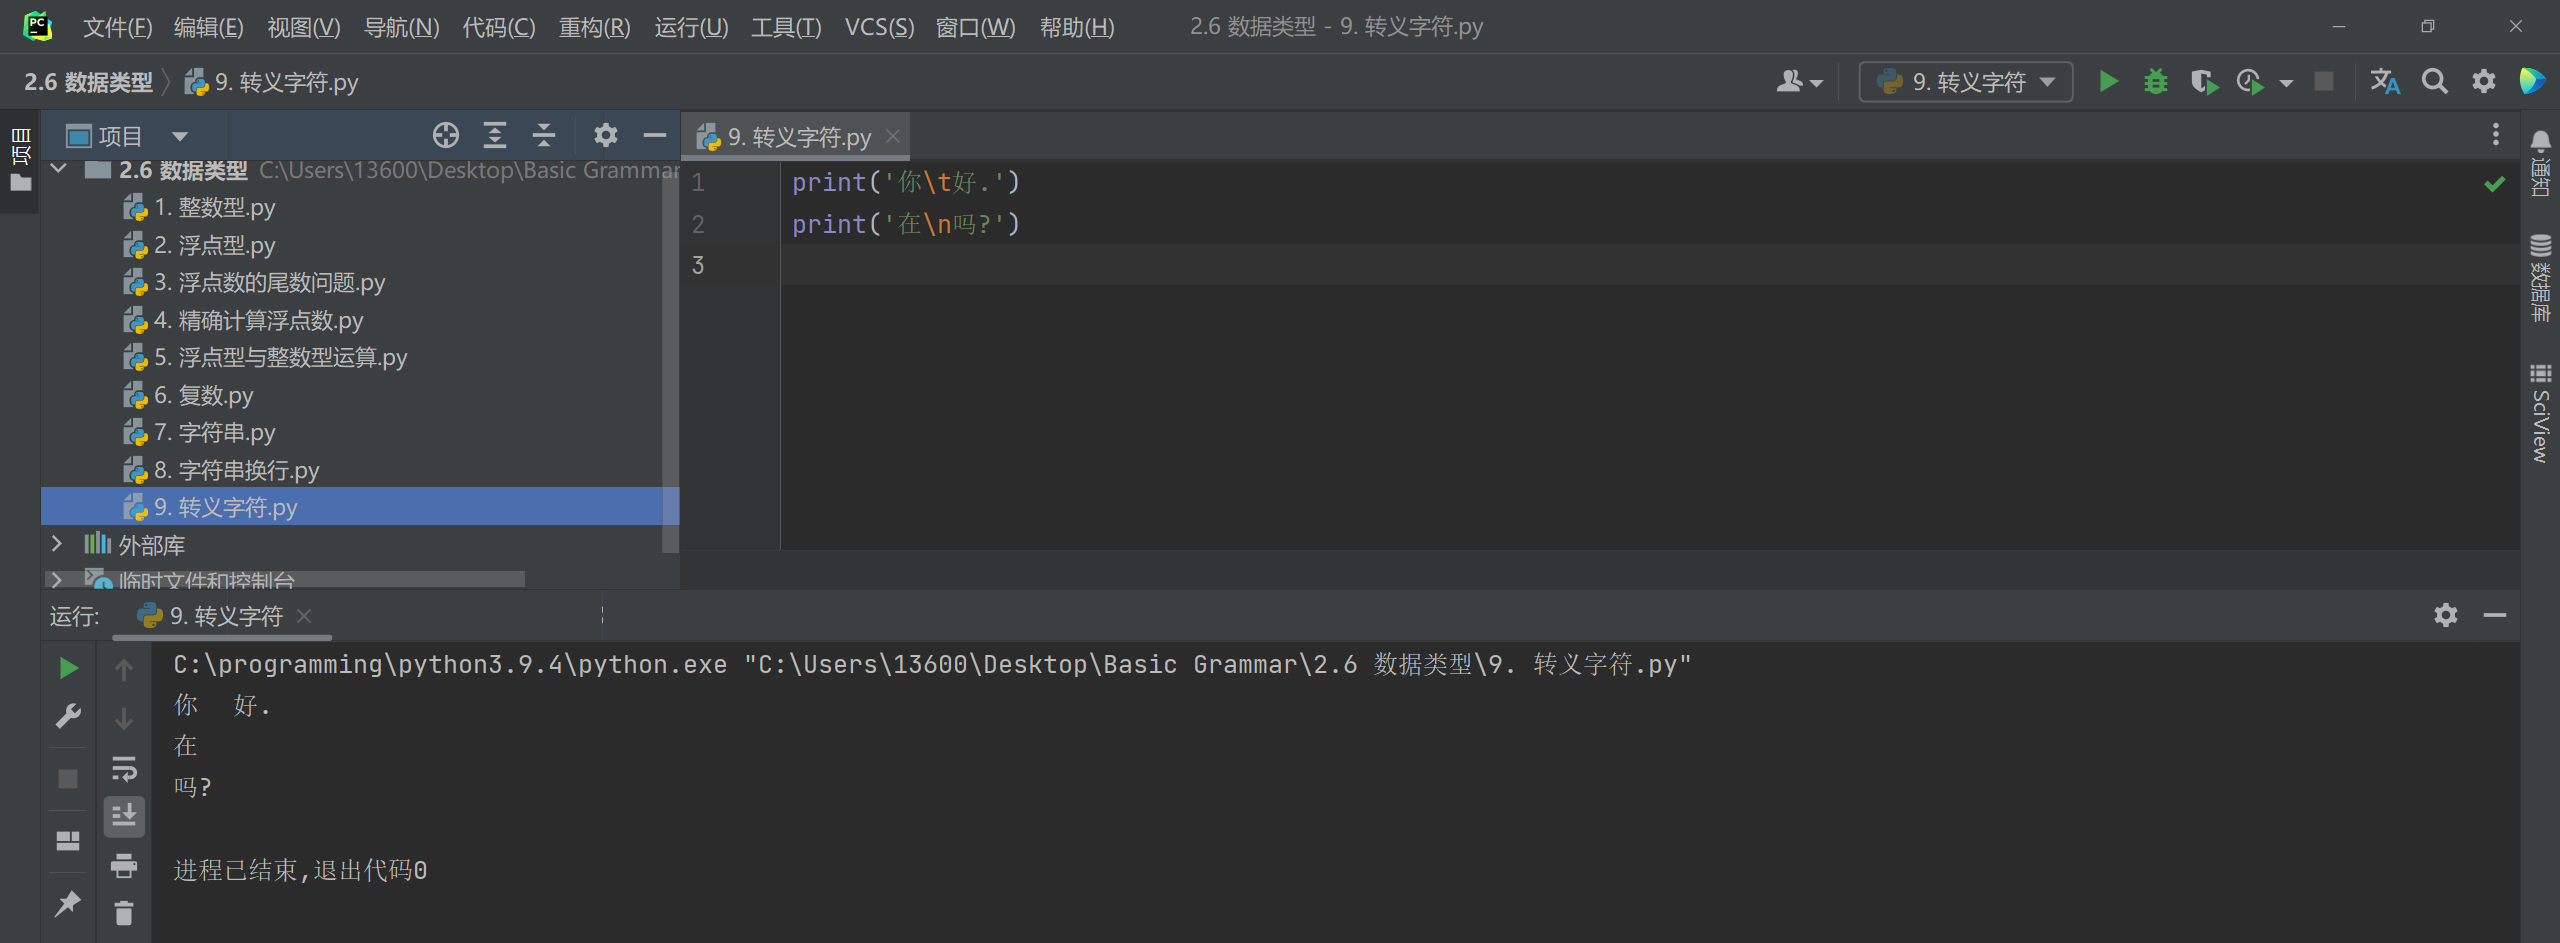
Task: Click the colorful toolbox icon at top right
Action: [2532, 81]
